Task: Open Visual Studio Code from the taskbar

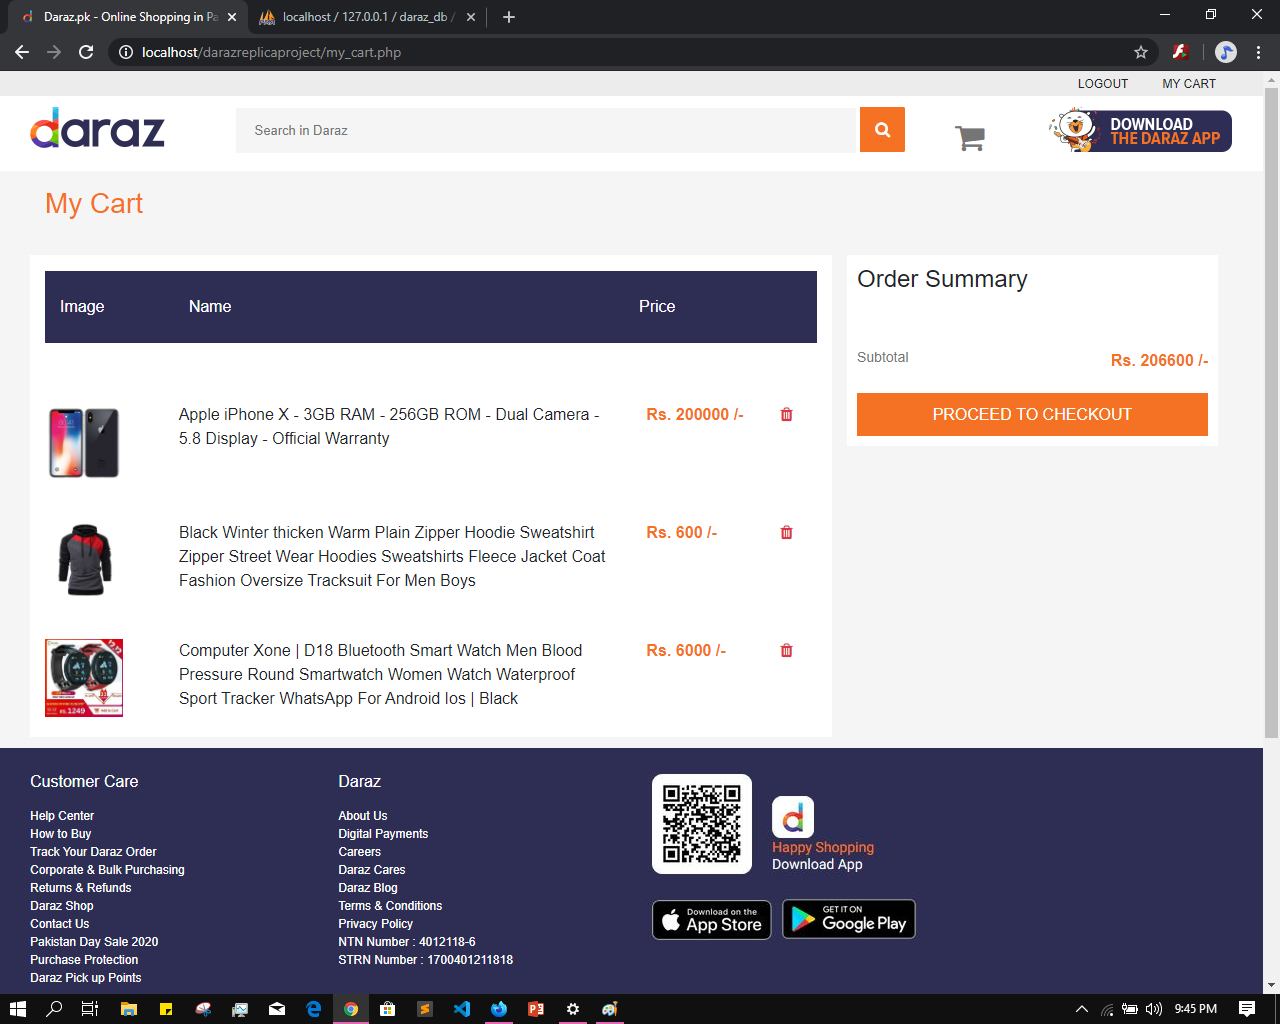Action: pos(461,1009)
